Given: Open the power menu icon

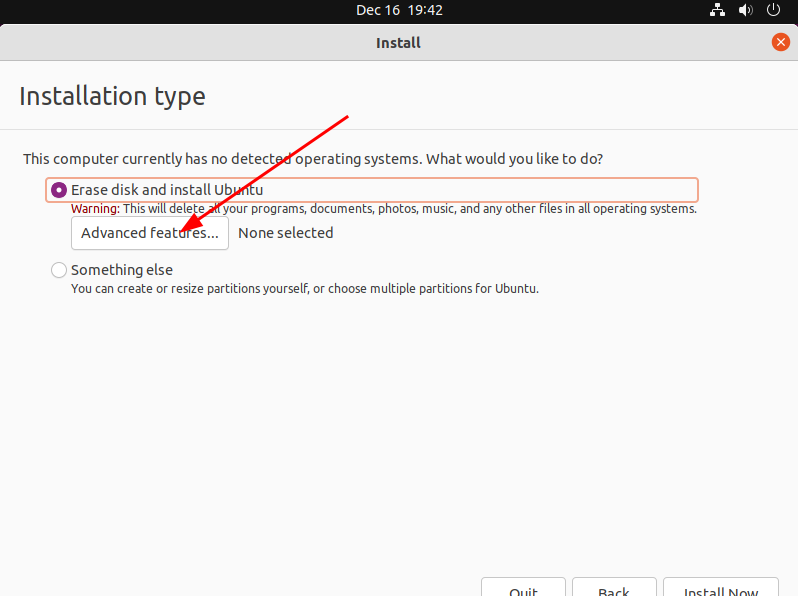Looking at the screenshot, I should [x=773, y=10].
